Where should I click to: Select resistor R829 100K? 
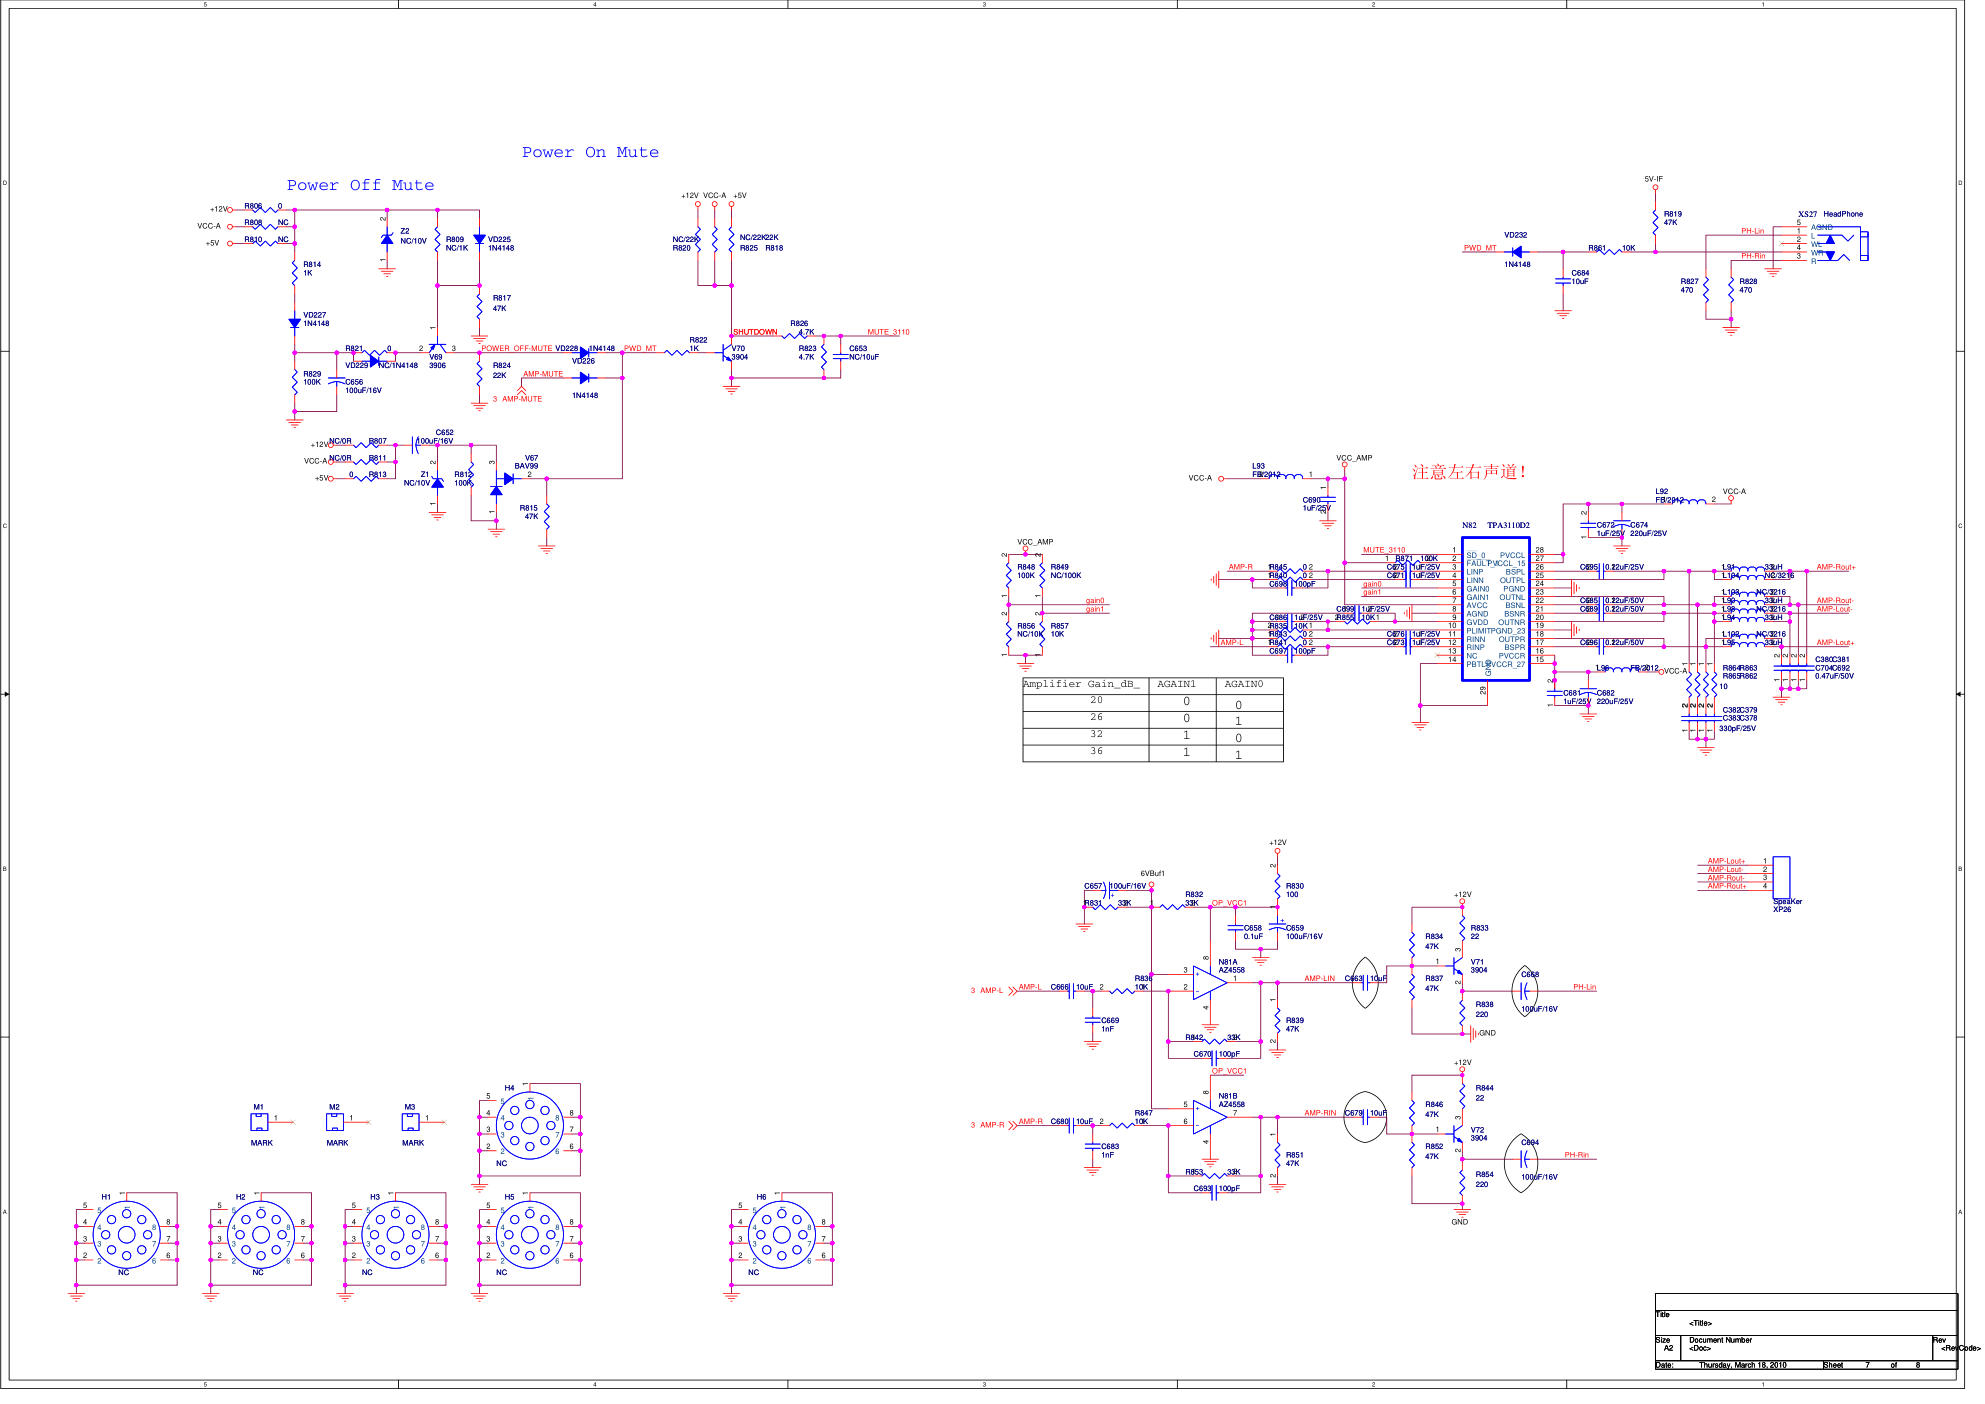(x=294, y=380)
